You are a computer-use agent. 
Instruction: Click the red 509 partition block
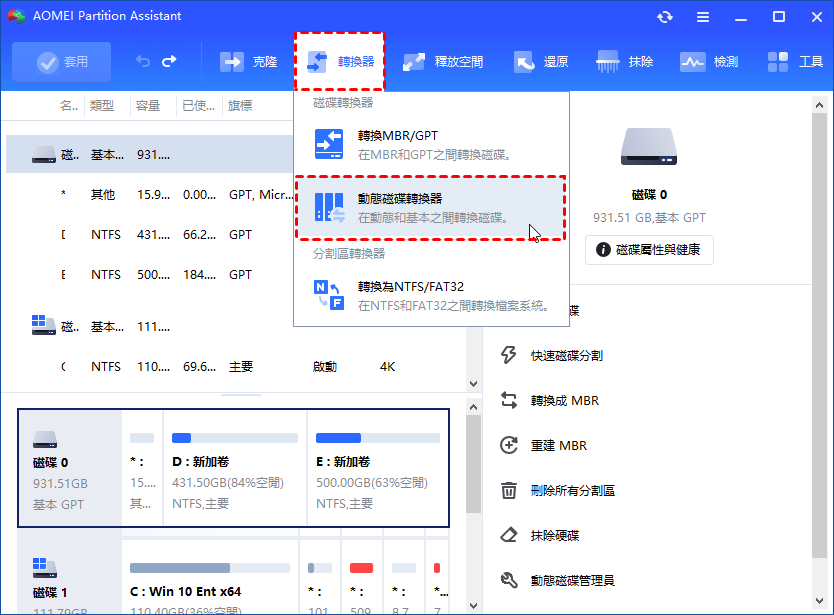pyautogui.click(x=361, y=577)
